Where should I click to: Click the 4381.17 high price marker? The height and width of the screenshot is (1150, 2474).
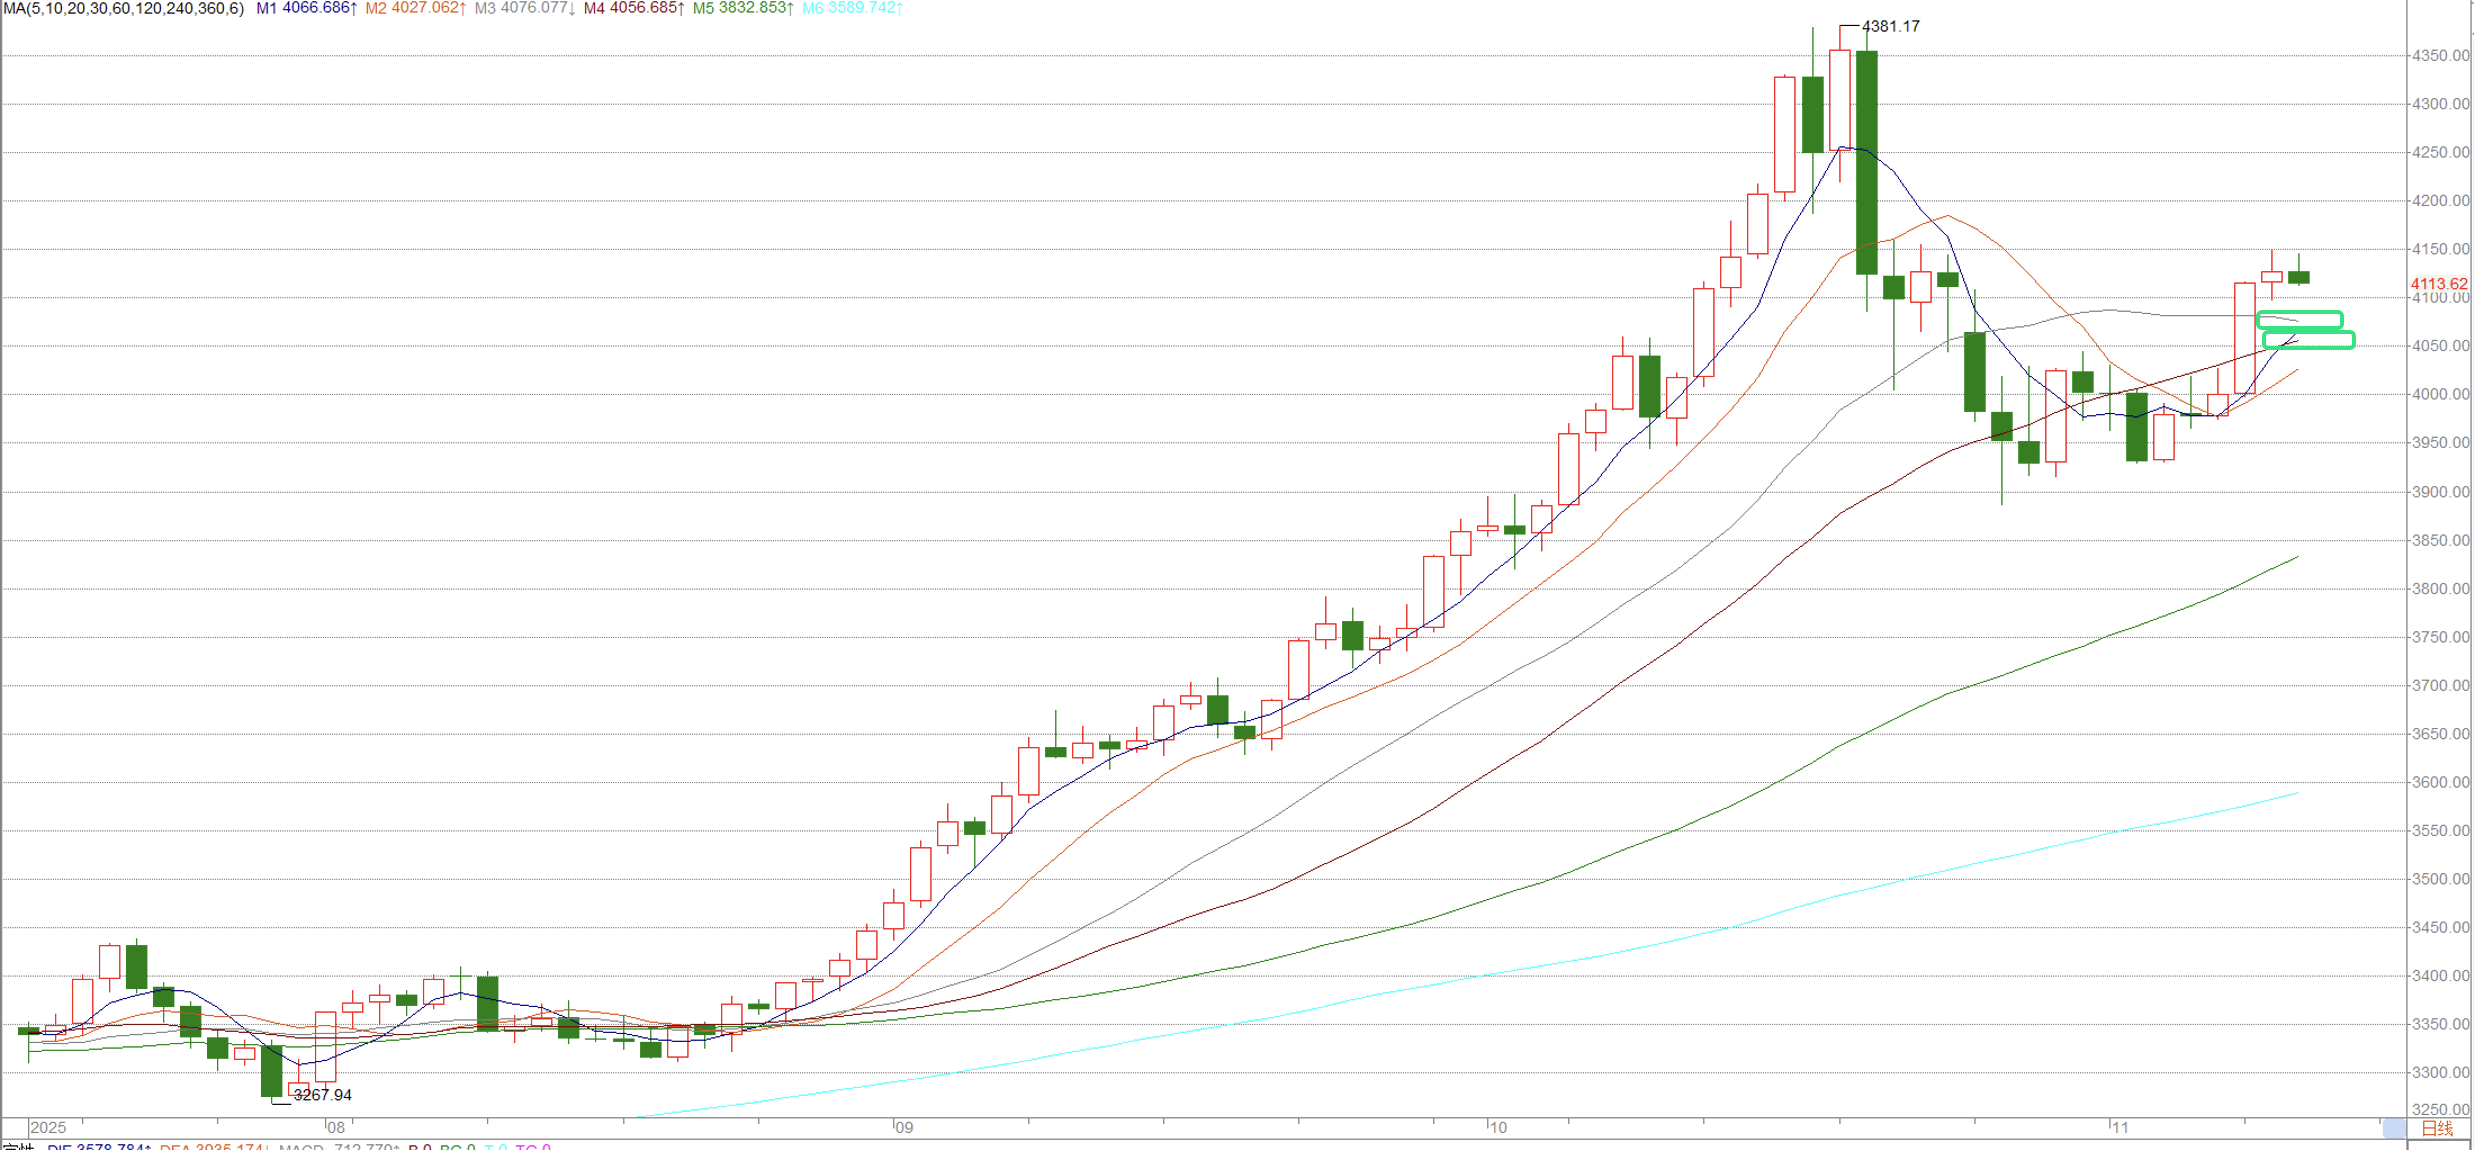(1890, 26)
